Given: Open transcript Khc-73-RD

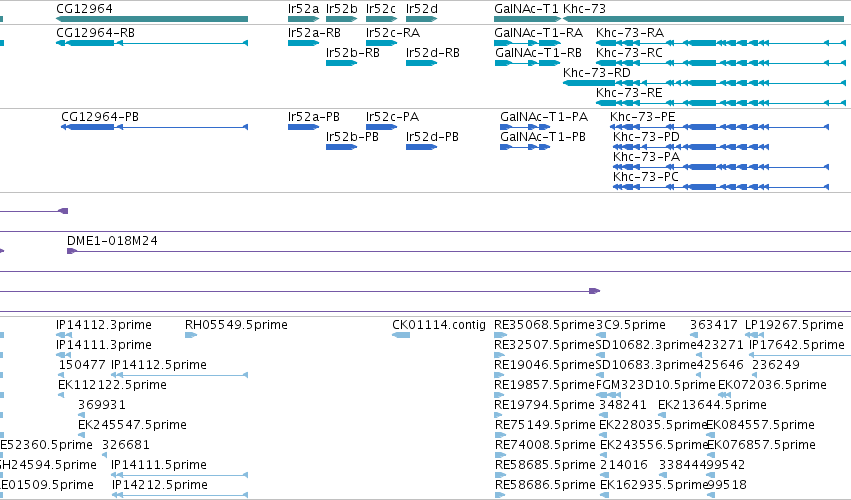Looking at the screenshot, I should click(597, 73).
